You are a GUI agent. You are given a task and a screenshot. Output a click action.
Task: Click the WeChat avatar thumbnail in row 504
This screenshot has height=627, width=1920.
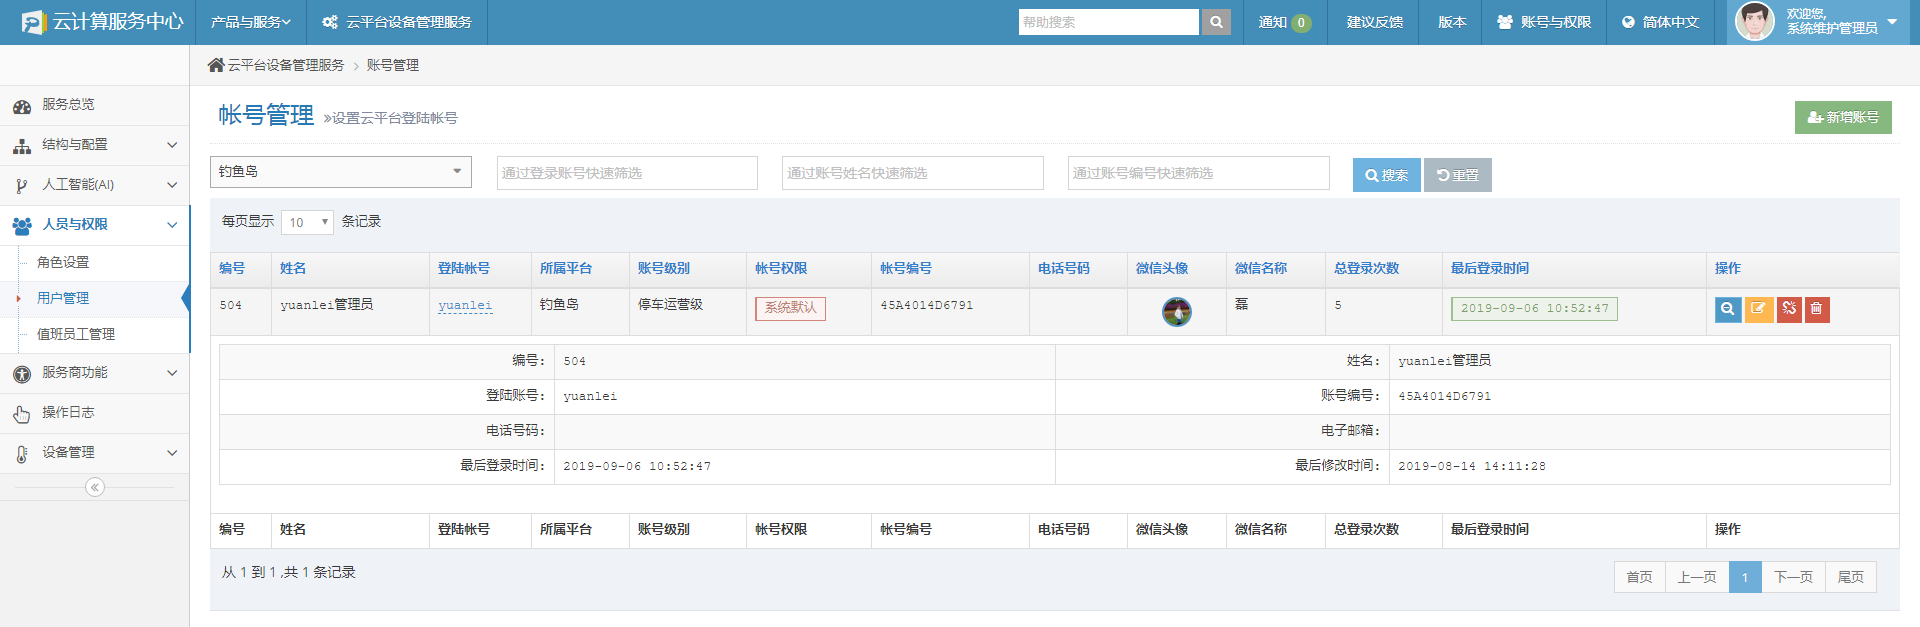[x=1177, y=312]
